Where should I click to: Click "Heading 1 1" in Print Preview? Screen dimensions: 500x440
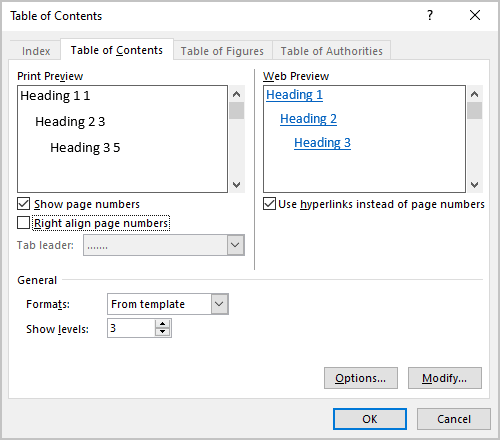(55, 96)
